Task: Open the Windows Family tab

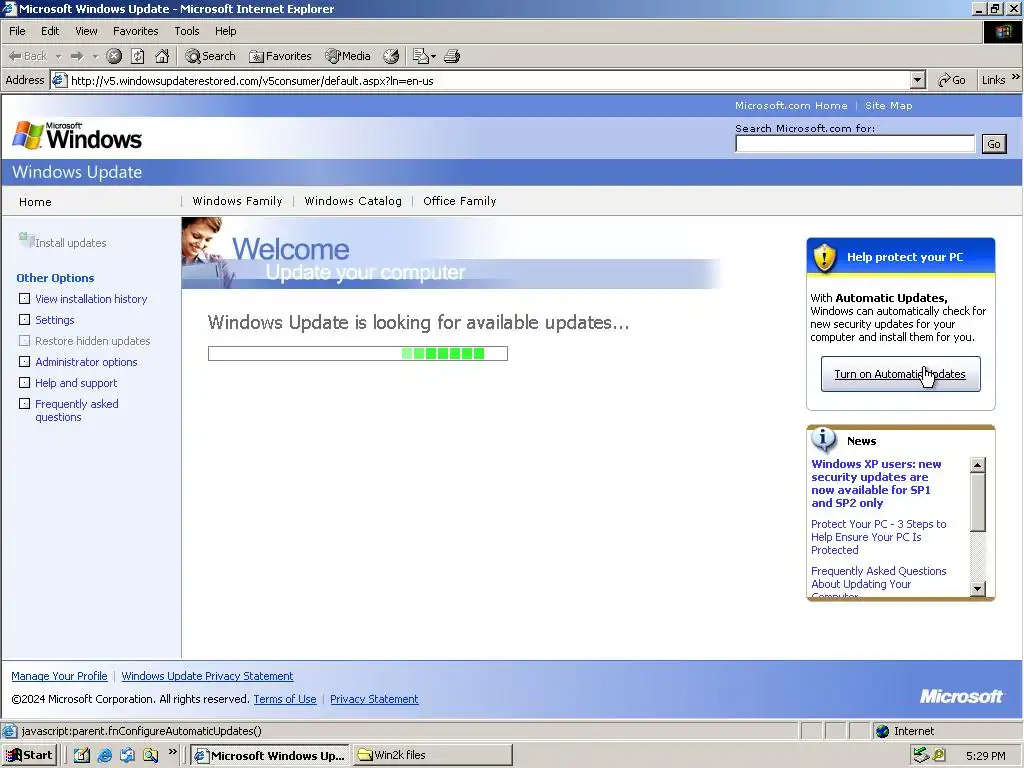Action: pos(237,201)
